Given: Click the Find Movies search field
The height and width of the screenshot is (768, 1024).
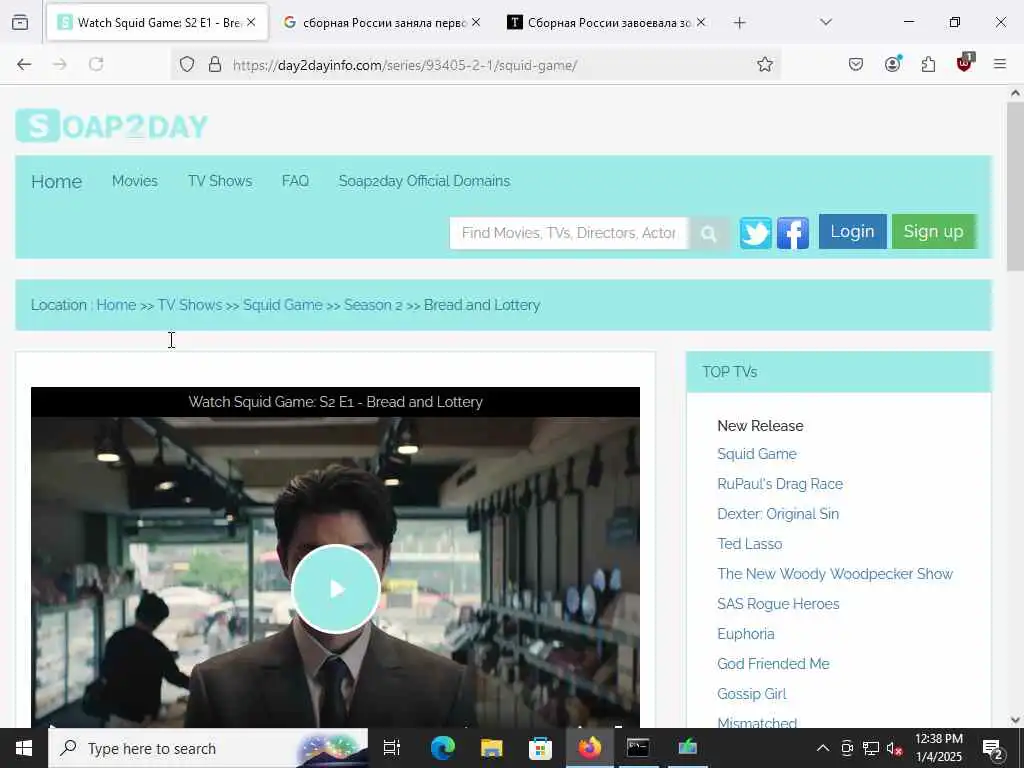Looking at the screenshot, I should (x=569, y=233).
